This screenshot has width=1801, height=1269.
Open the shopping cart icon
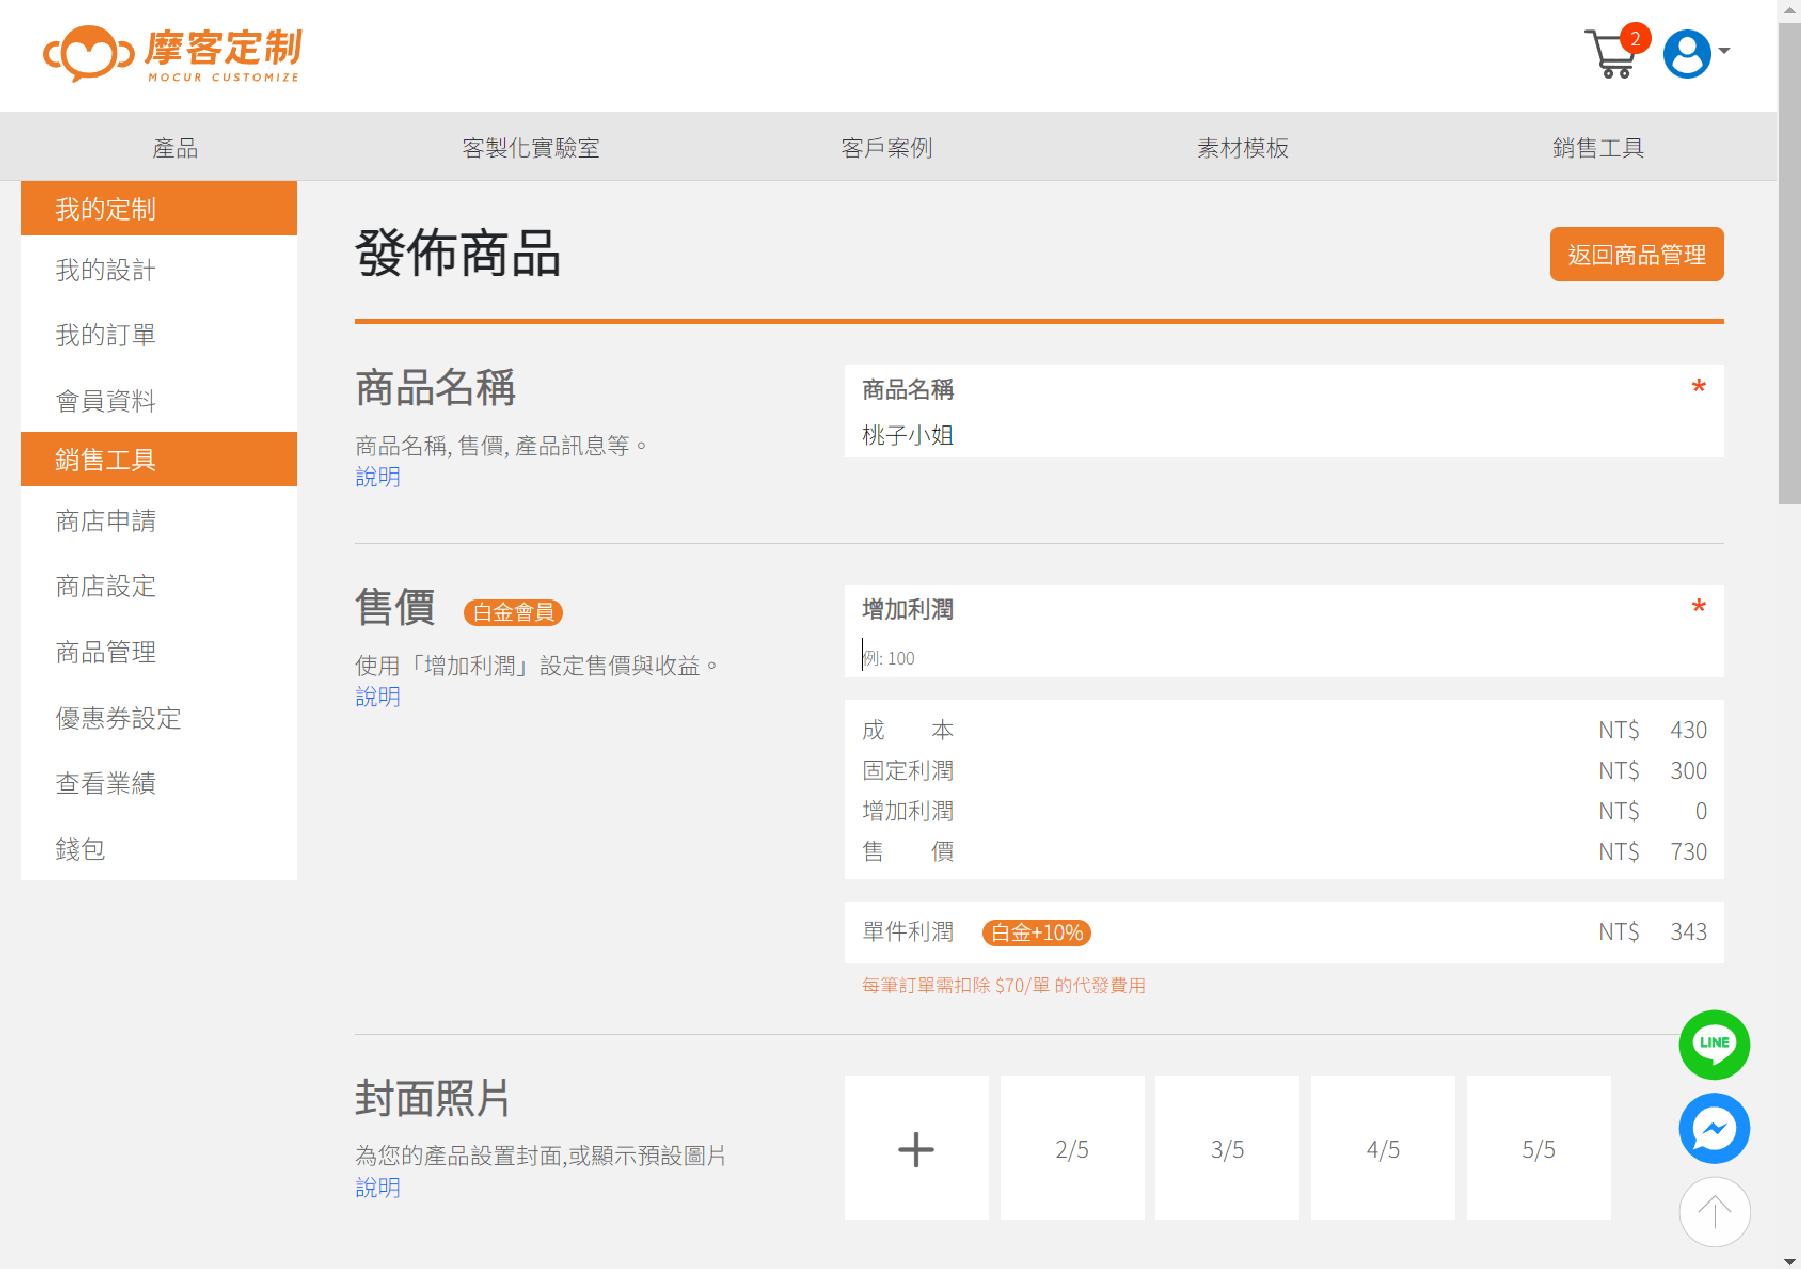(1610, 54)
